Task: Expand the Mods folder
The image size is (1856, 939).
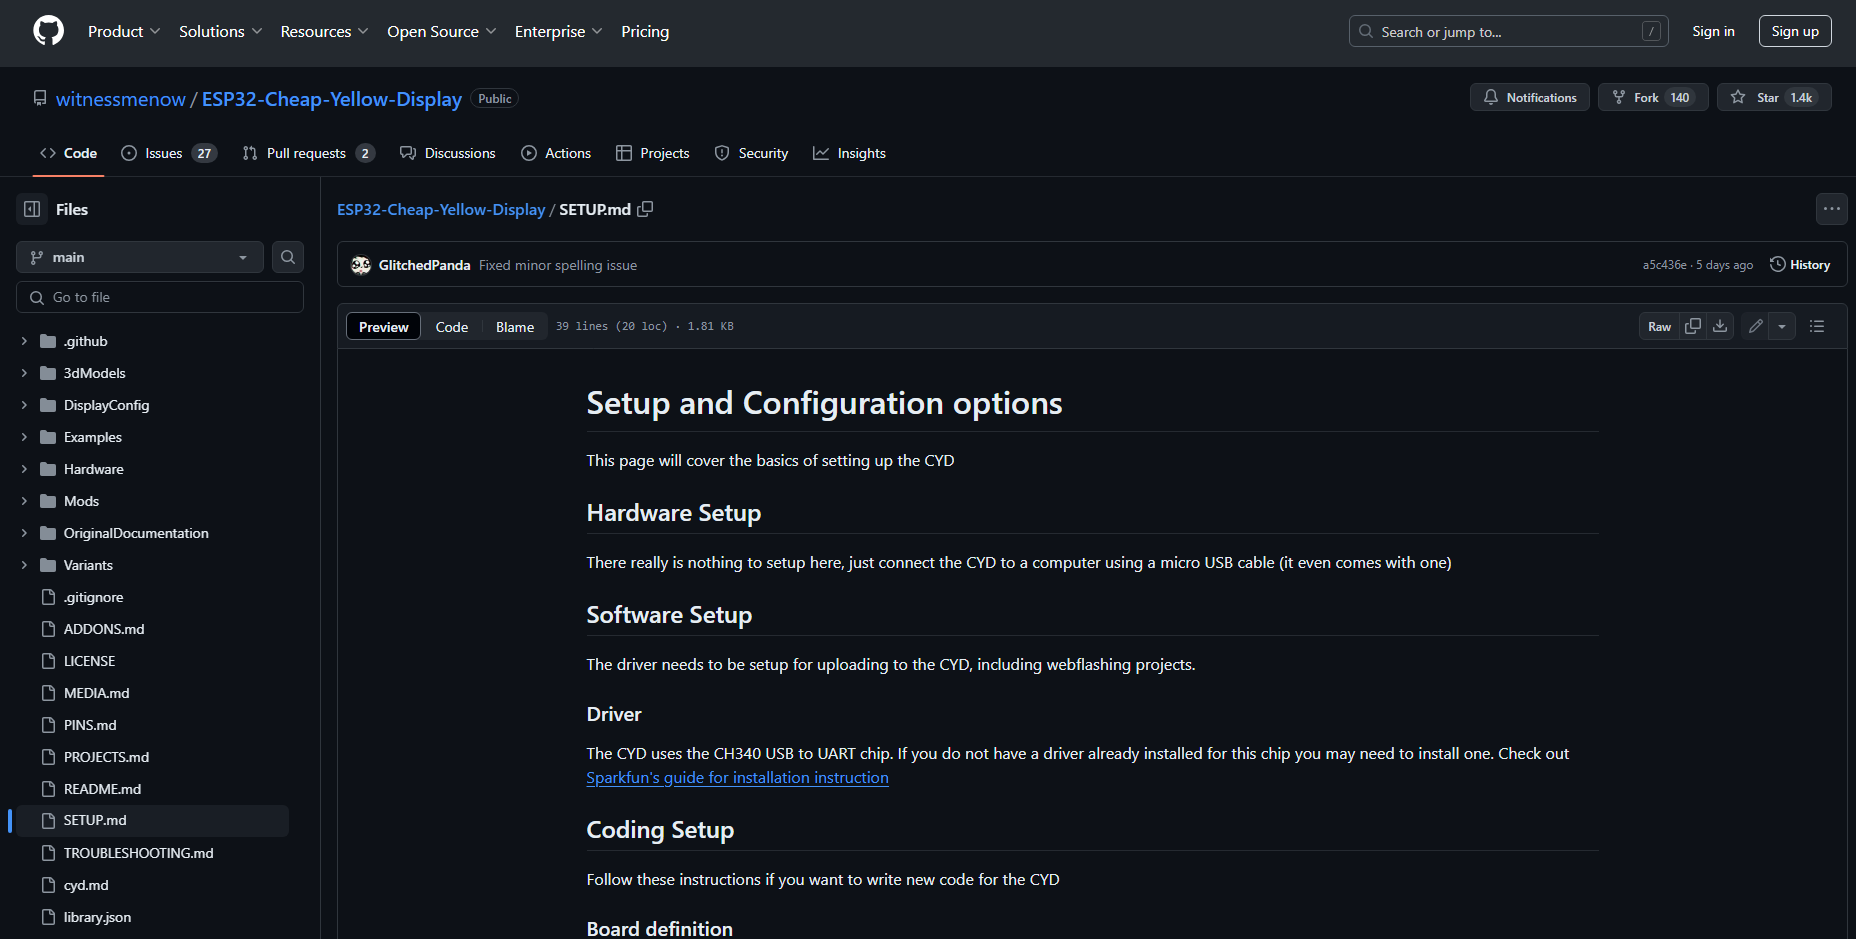Action: click(x=24, y=501)
